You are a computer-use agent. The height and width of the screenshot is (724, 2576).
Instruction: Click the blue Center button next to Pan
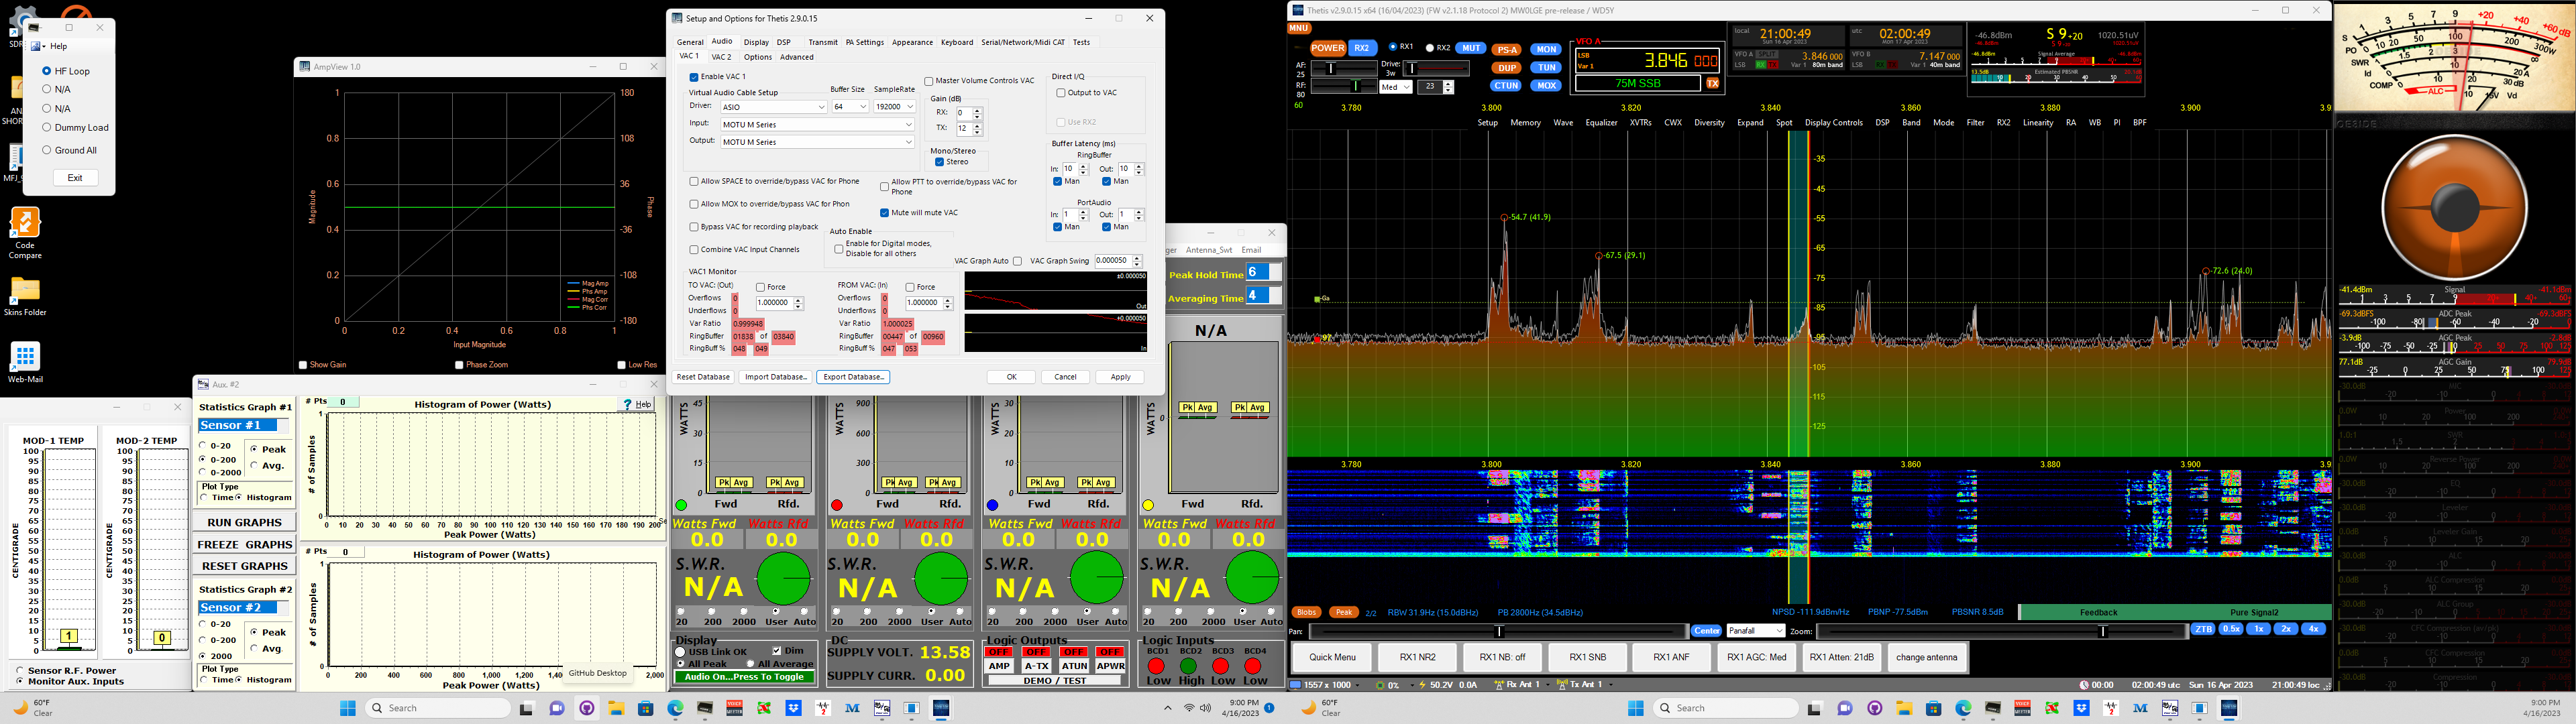tap(1707, 631)
